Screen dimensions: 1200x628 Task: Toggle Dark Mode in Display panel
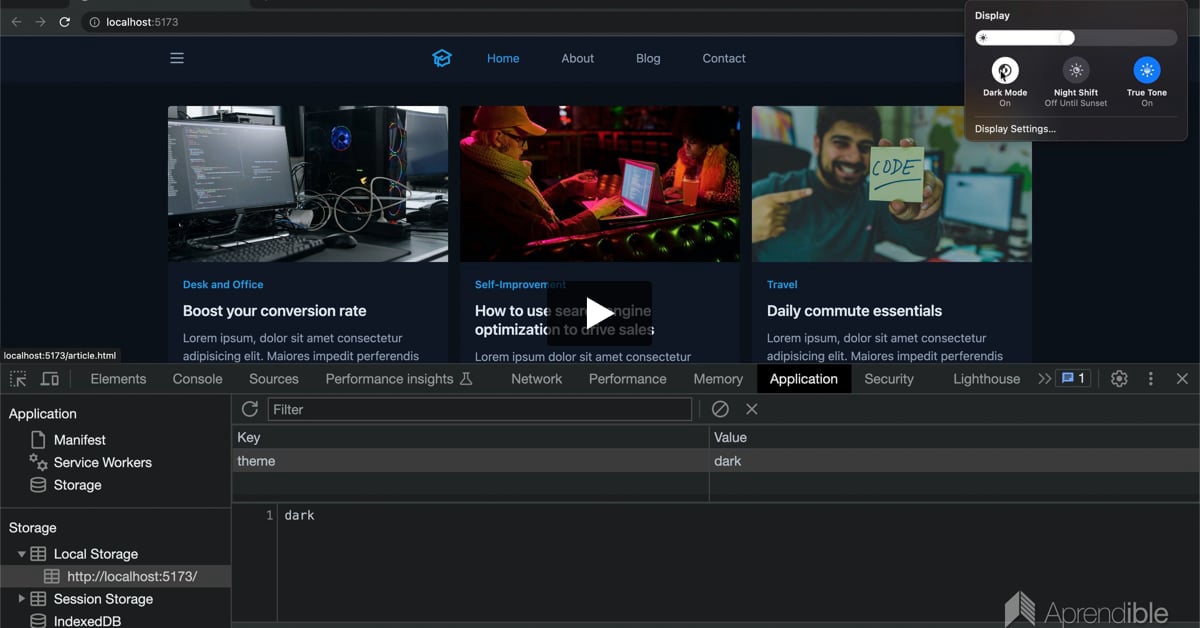click(1005, 70)
